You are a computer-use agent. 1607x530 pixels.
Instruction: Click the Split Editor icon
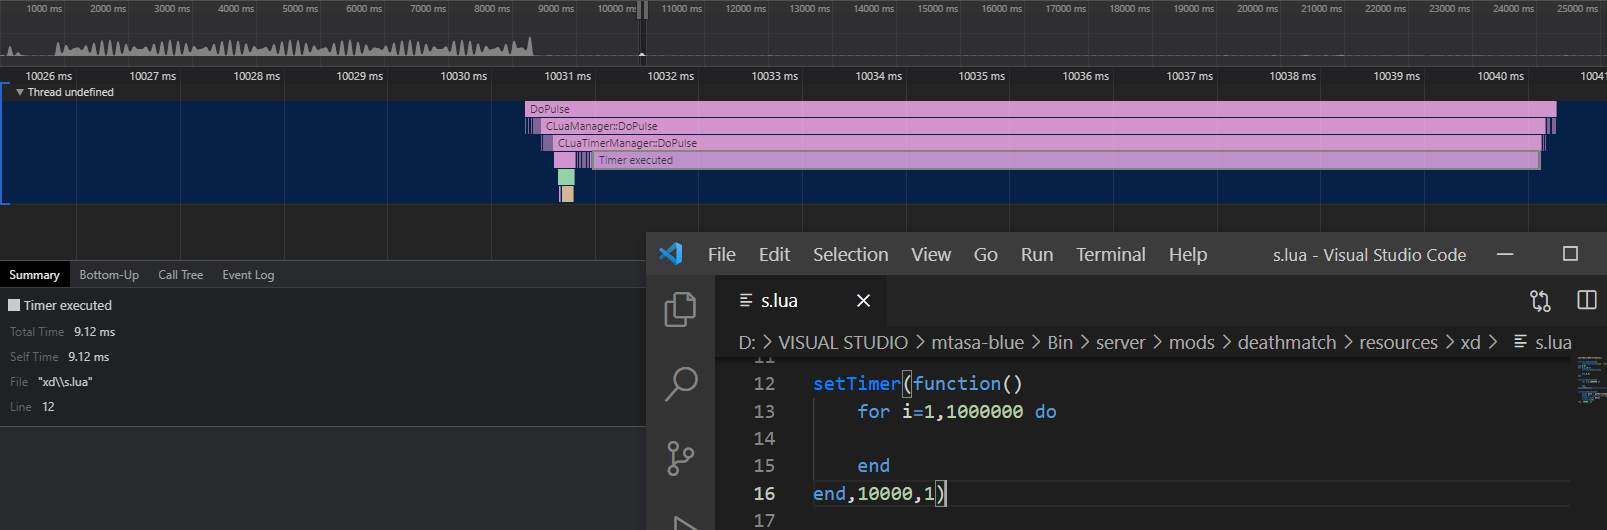[x=1587, y=300]
